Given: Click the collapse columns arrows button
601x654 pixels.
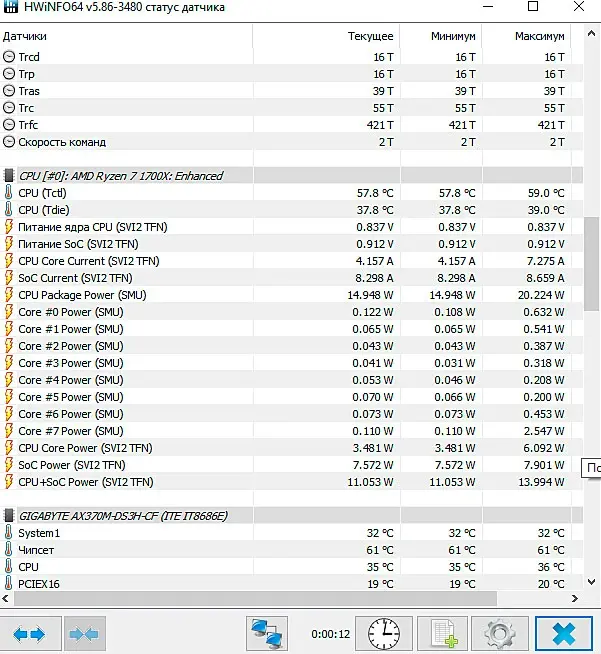Looking at the screenshot, I should click(x=84, y=633).
